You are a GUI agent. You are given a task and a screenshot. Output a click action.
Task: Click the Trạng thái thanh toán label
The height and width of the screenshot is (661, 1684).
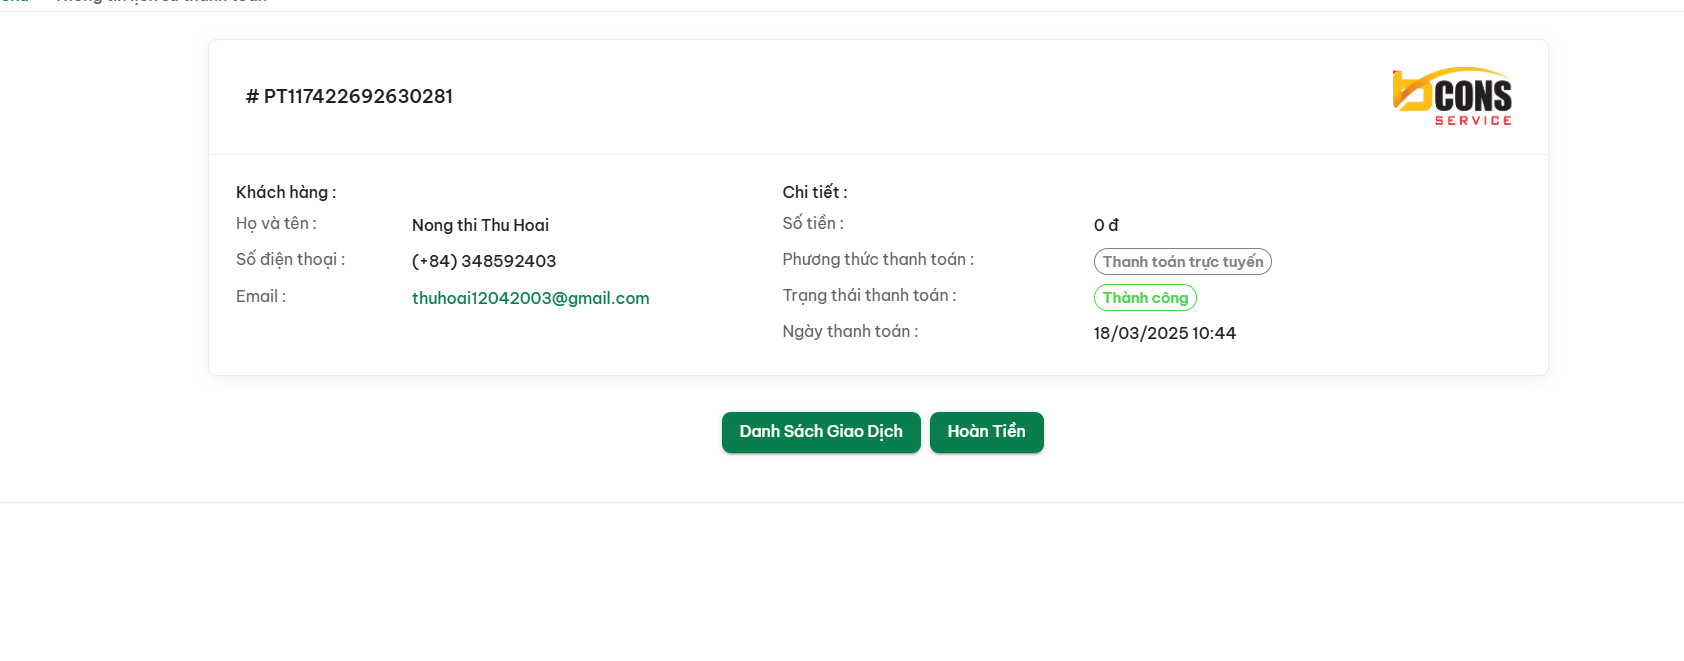point(869,296)
